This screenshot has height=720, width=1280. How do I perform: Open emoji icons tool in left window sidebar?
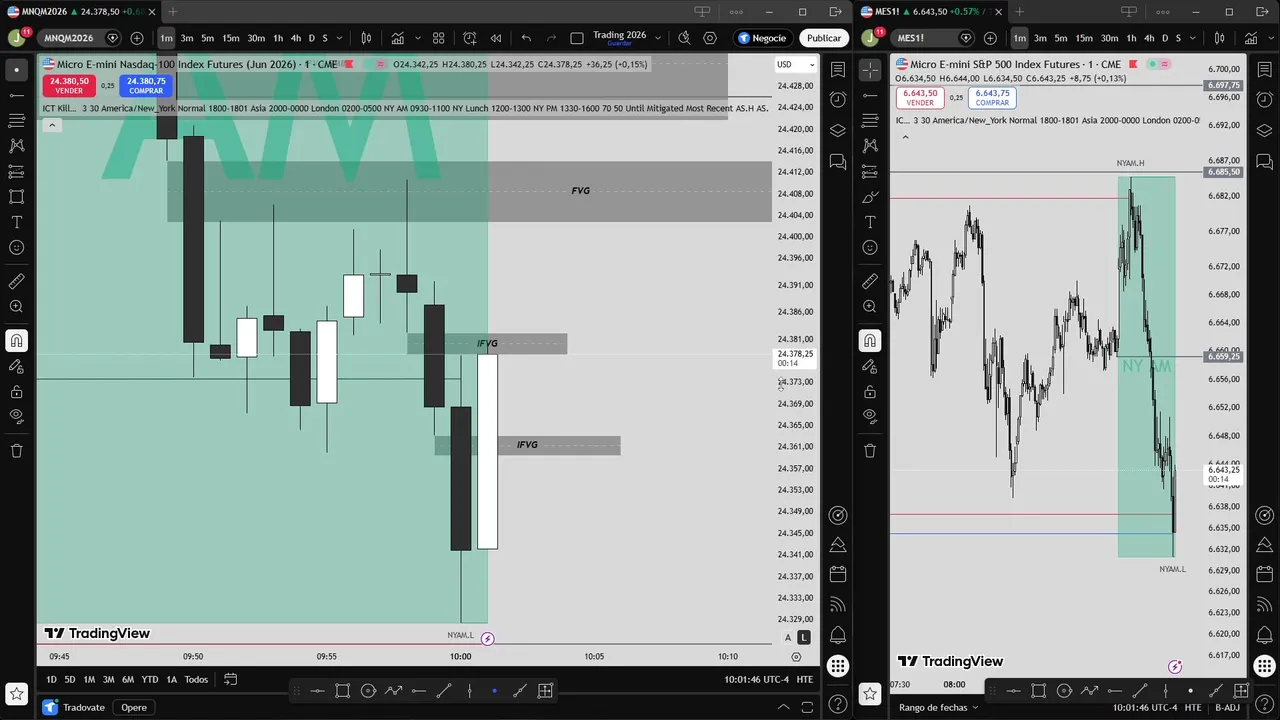click(x=16, y=247)
